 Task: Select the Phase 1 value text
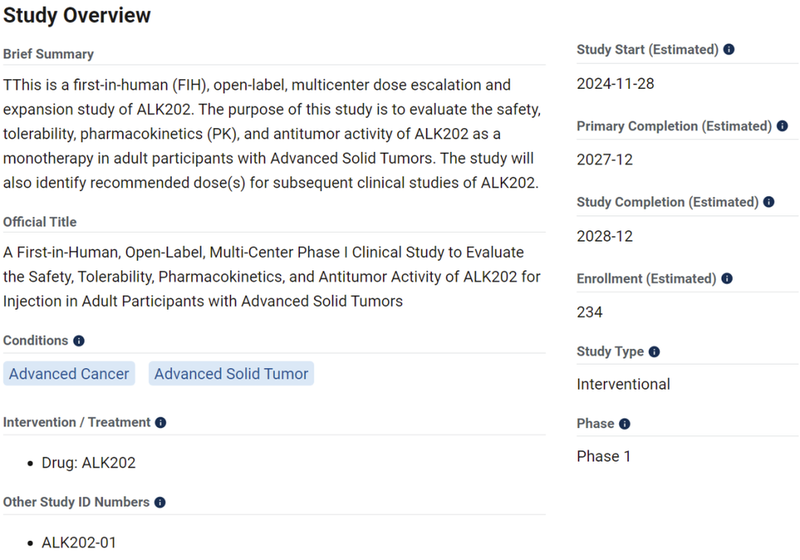tap(604, 457)
